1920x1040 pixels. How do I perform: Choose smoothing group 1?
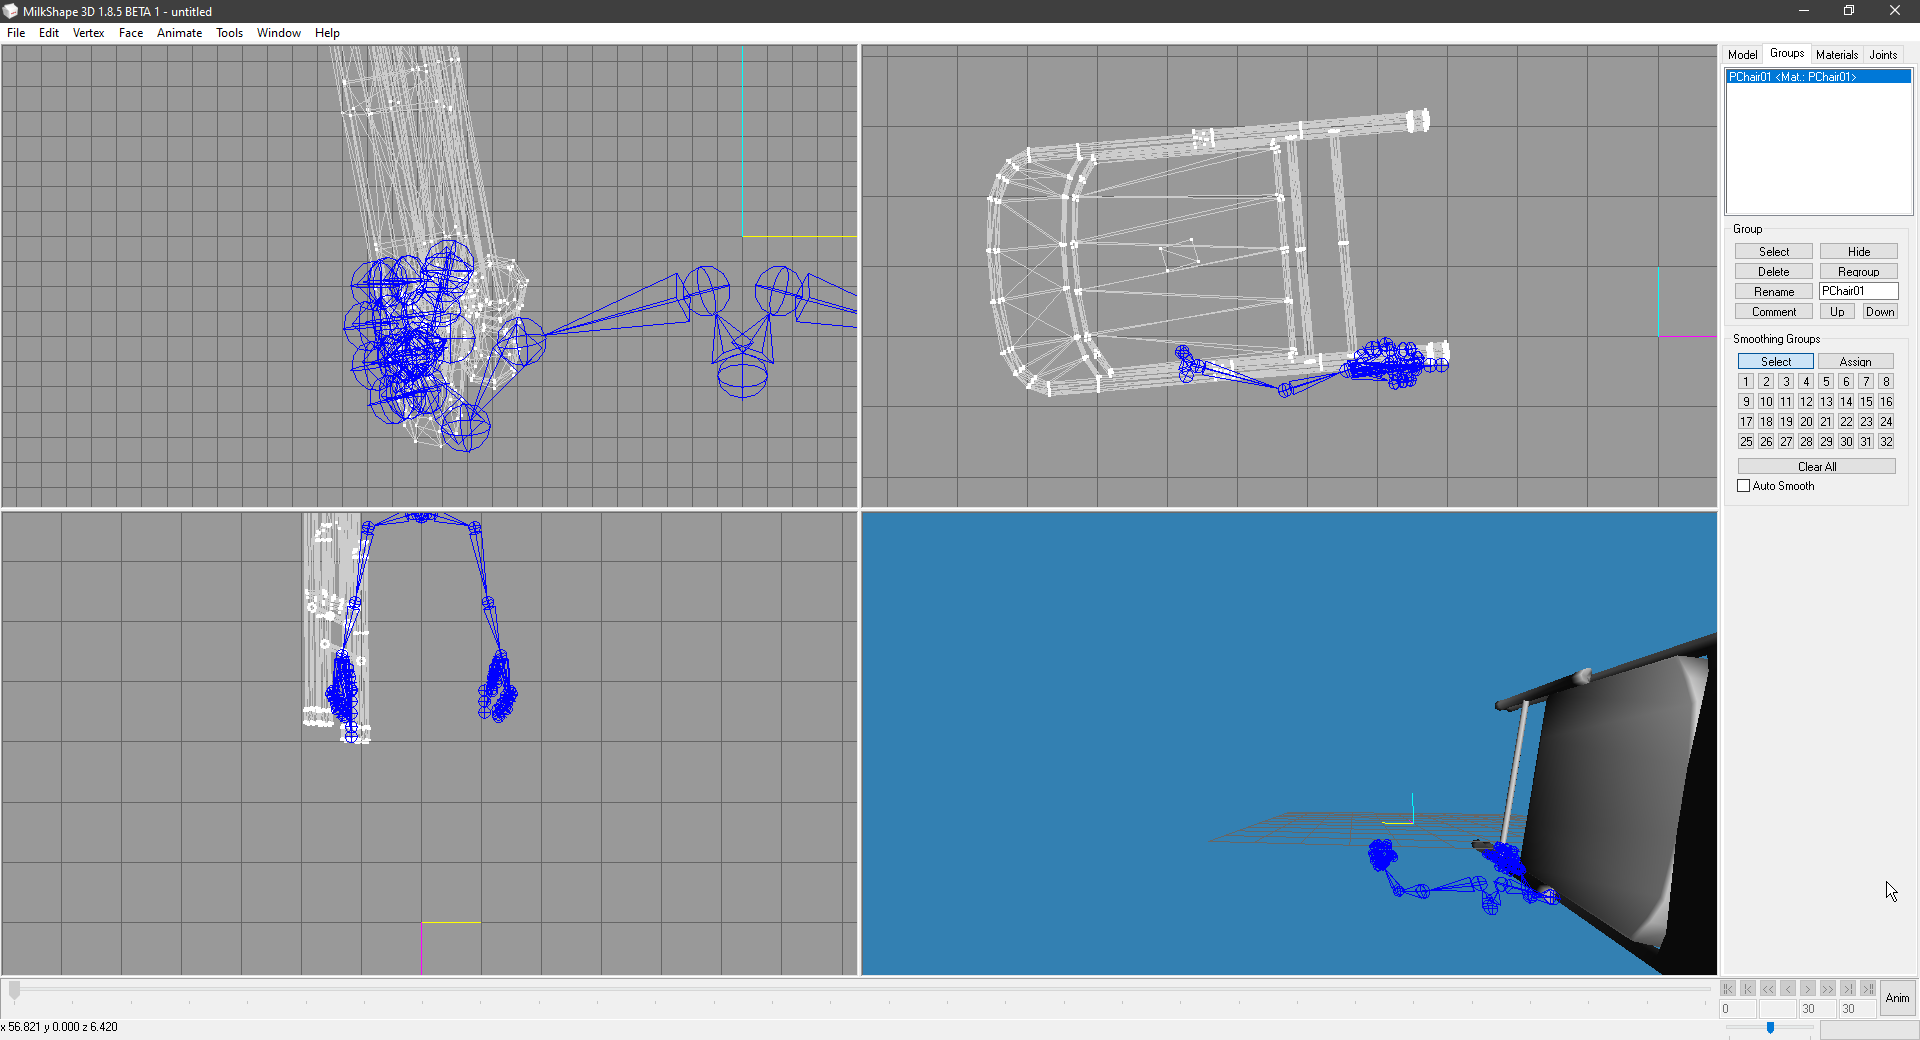point(1746,382)
